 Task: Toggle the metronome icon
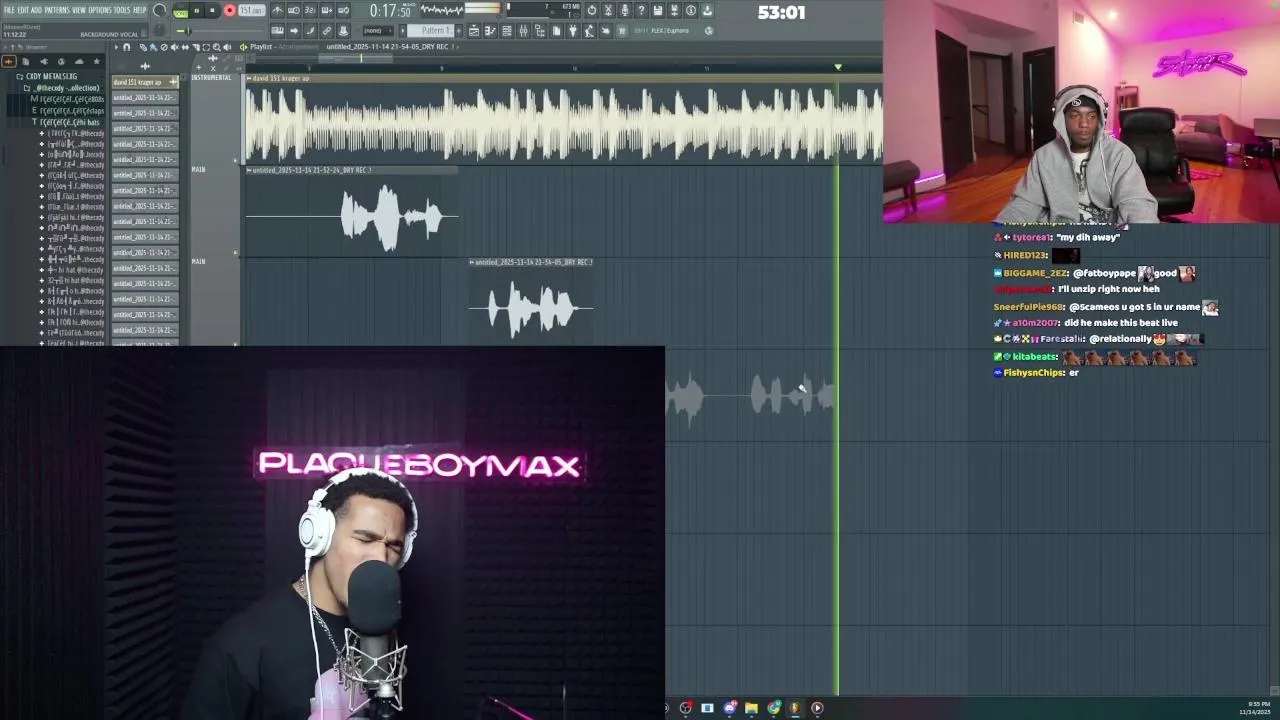click(x=277, y=11)
